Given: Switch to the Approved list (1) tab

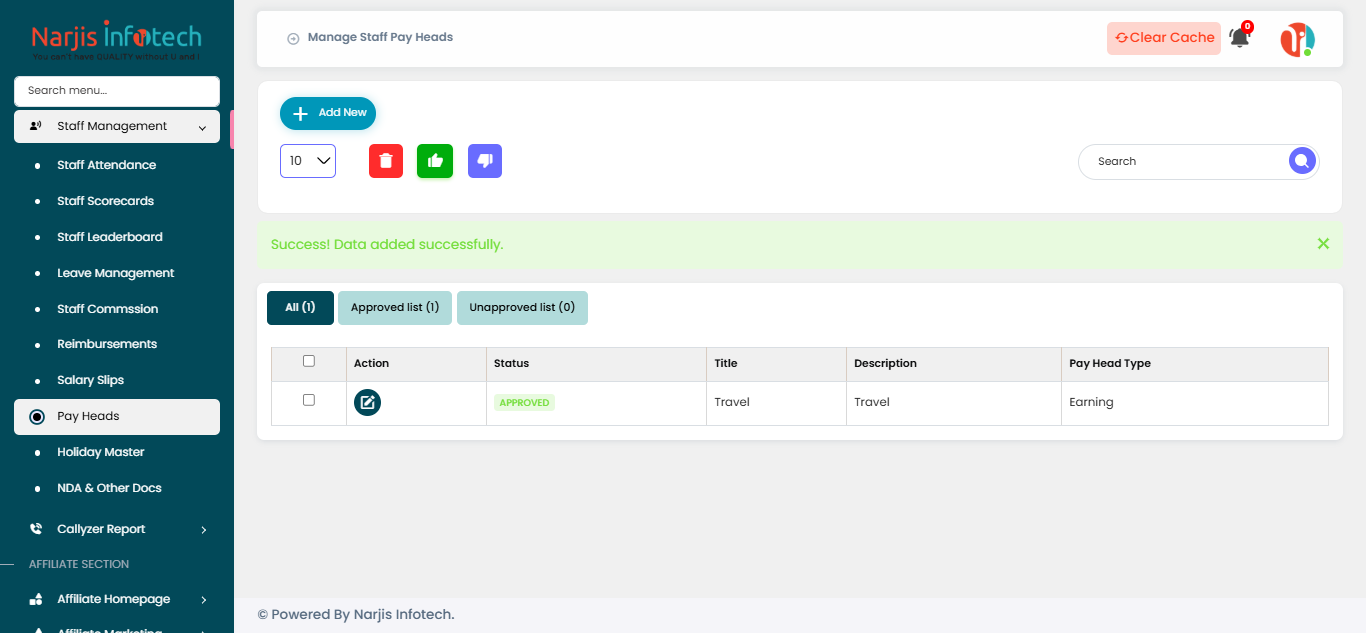Looking at the screenshot, I should point(395,308).
